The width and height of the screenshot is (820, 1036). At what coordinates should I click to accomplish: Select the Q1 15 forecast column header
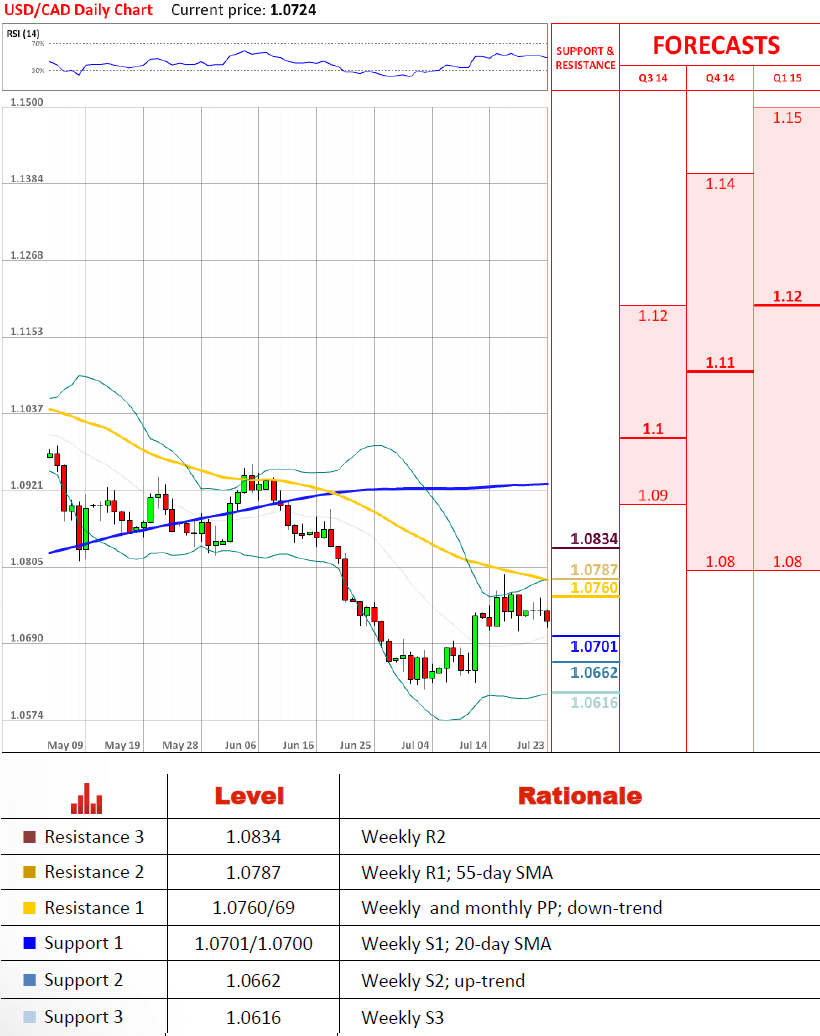click(787, 78)
